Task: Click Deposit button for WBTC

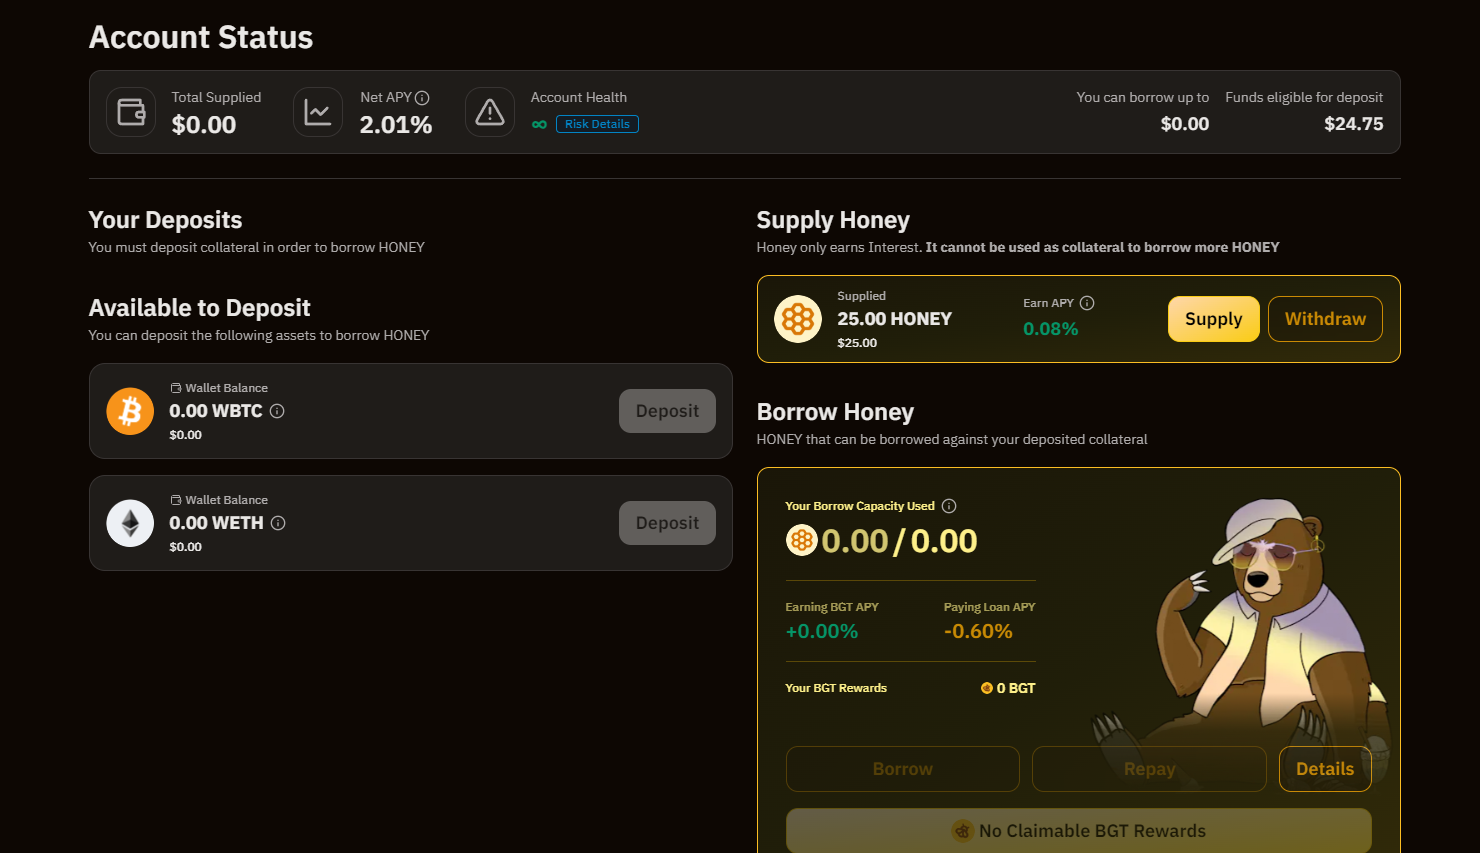Action: pyautogui.click(x=667, y=411)
